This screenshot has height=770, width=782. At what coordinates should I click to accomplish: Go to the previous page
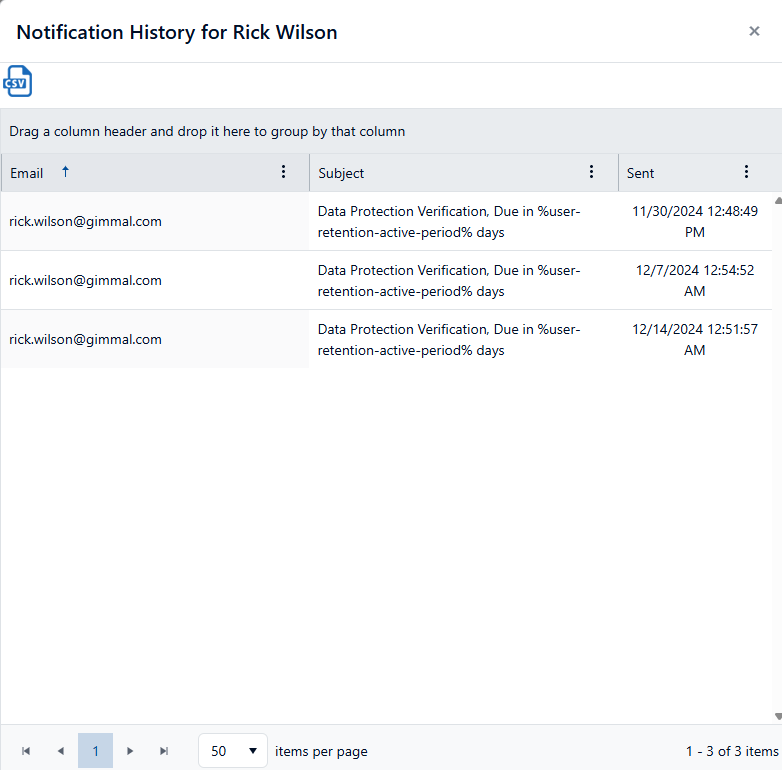[61, 751]
